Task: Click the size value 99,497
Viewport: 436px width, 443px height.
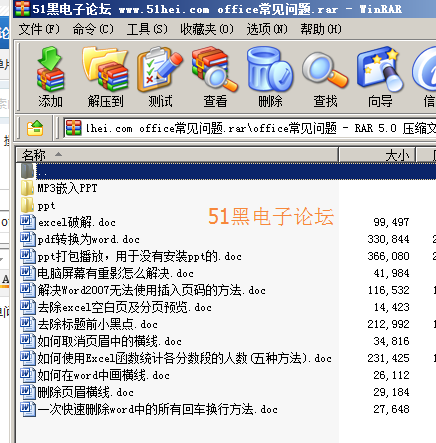Action: [391, 222]
